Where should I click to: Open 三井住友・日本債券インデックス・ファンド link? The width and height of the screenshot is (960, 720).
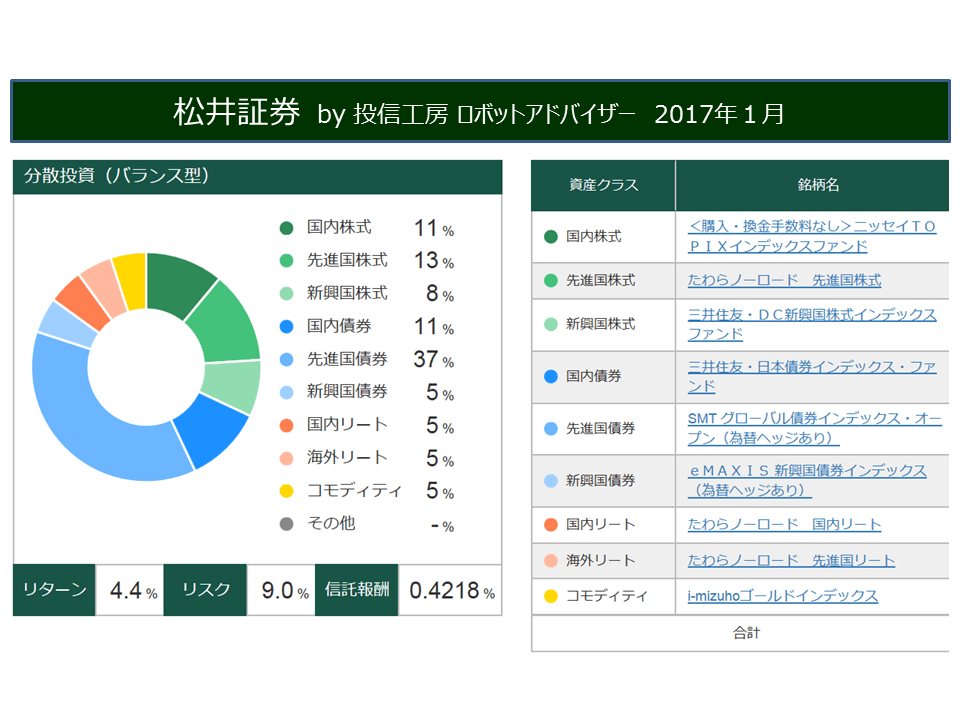[812, 377]
